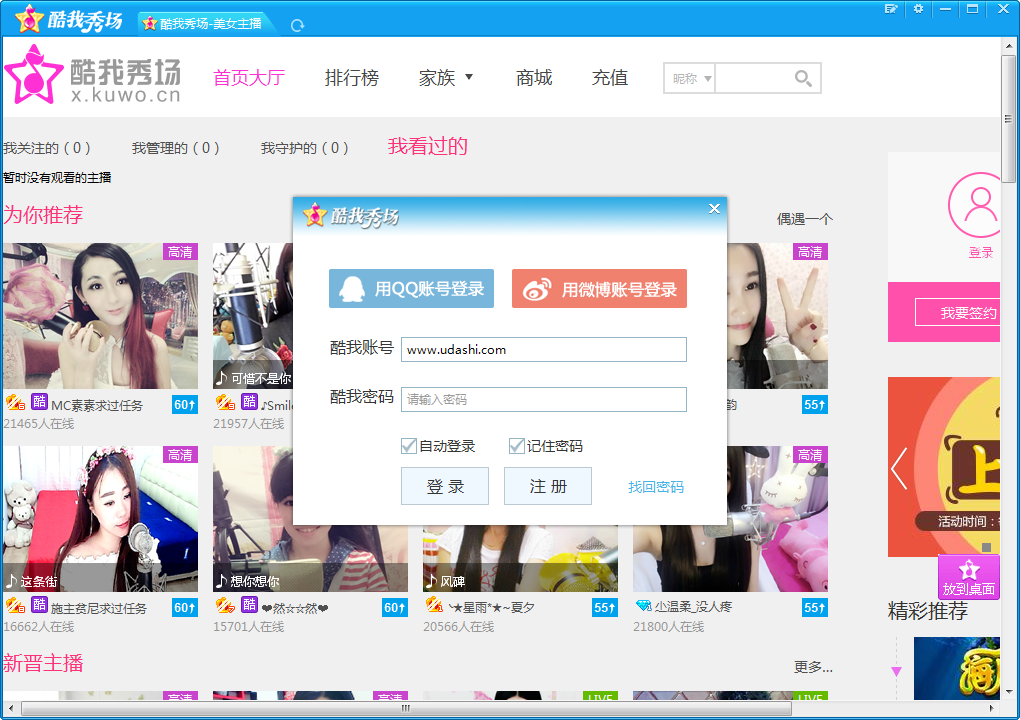Open the 排行榜 page
This screenshot has height=720, width=1020.
352,78
